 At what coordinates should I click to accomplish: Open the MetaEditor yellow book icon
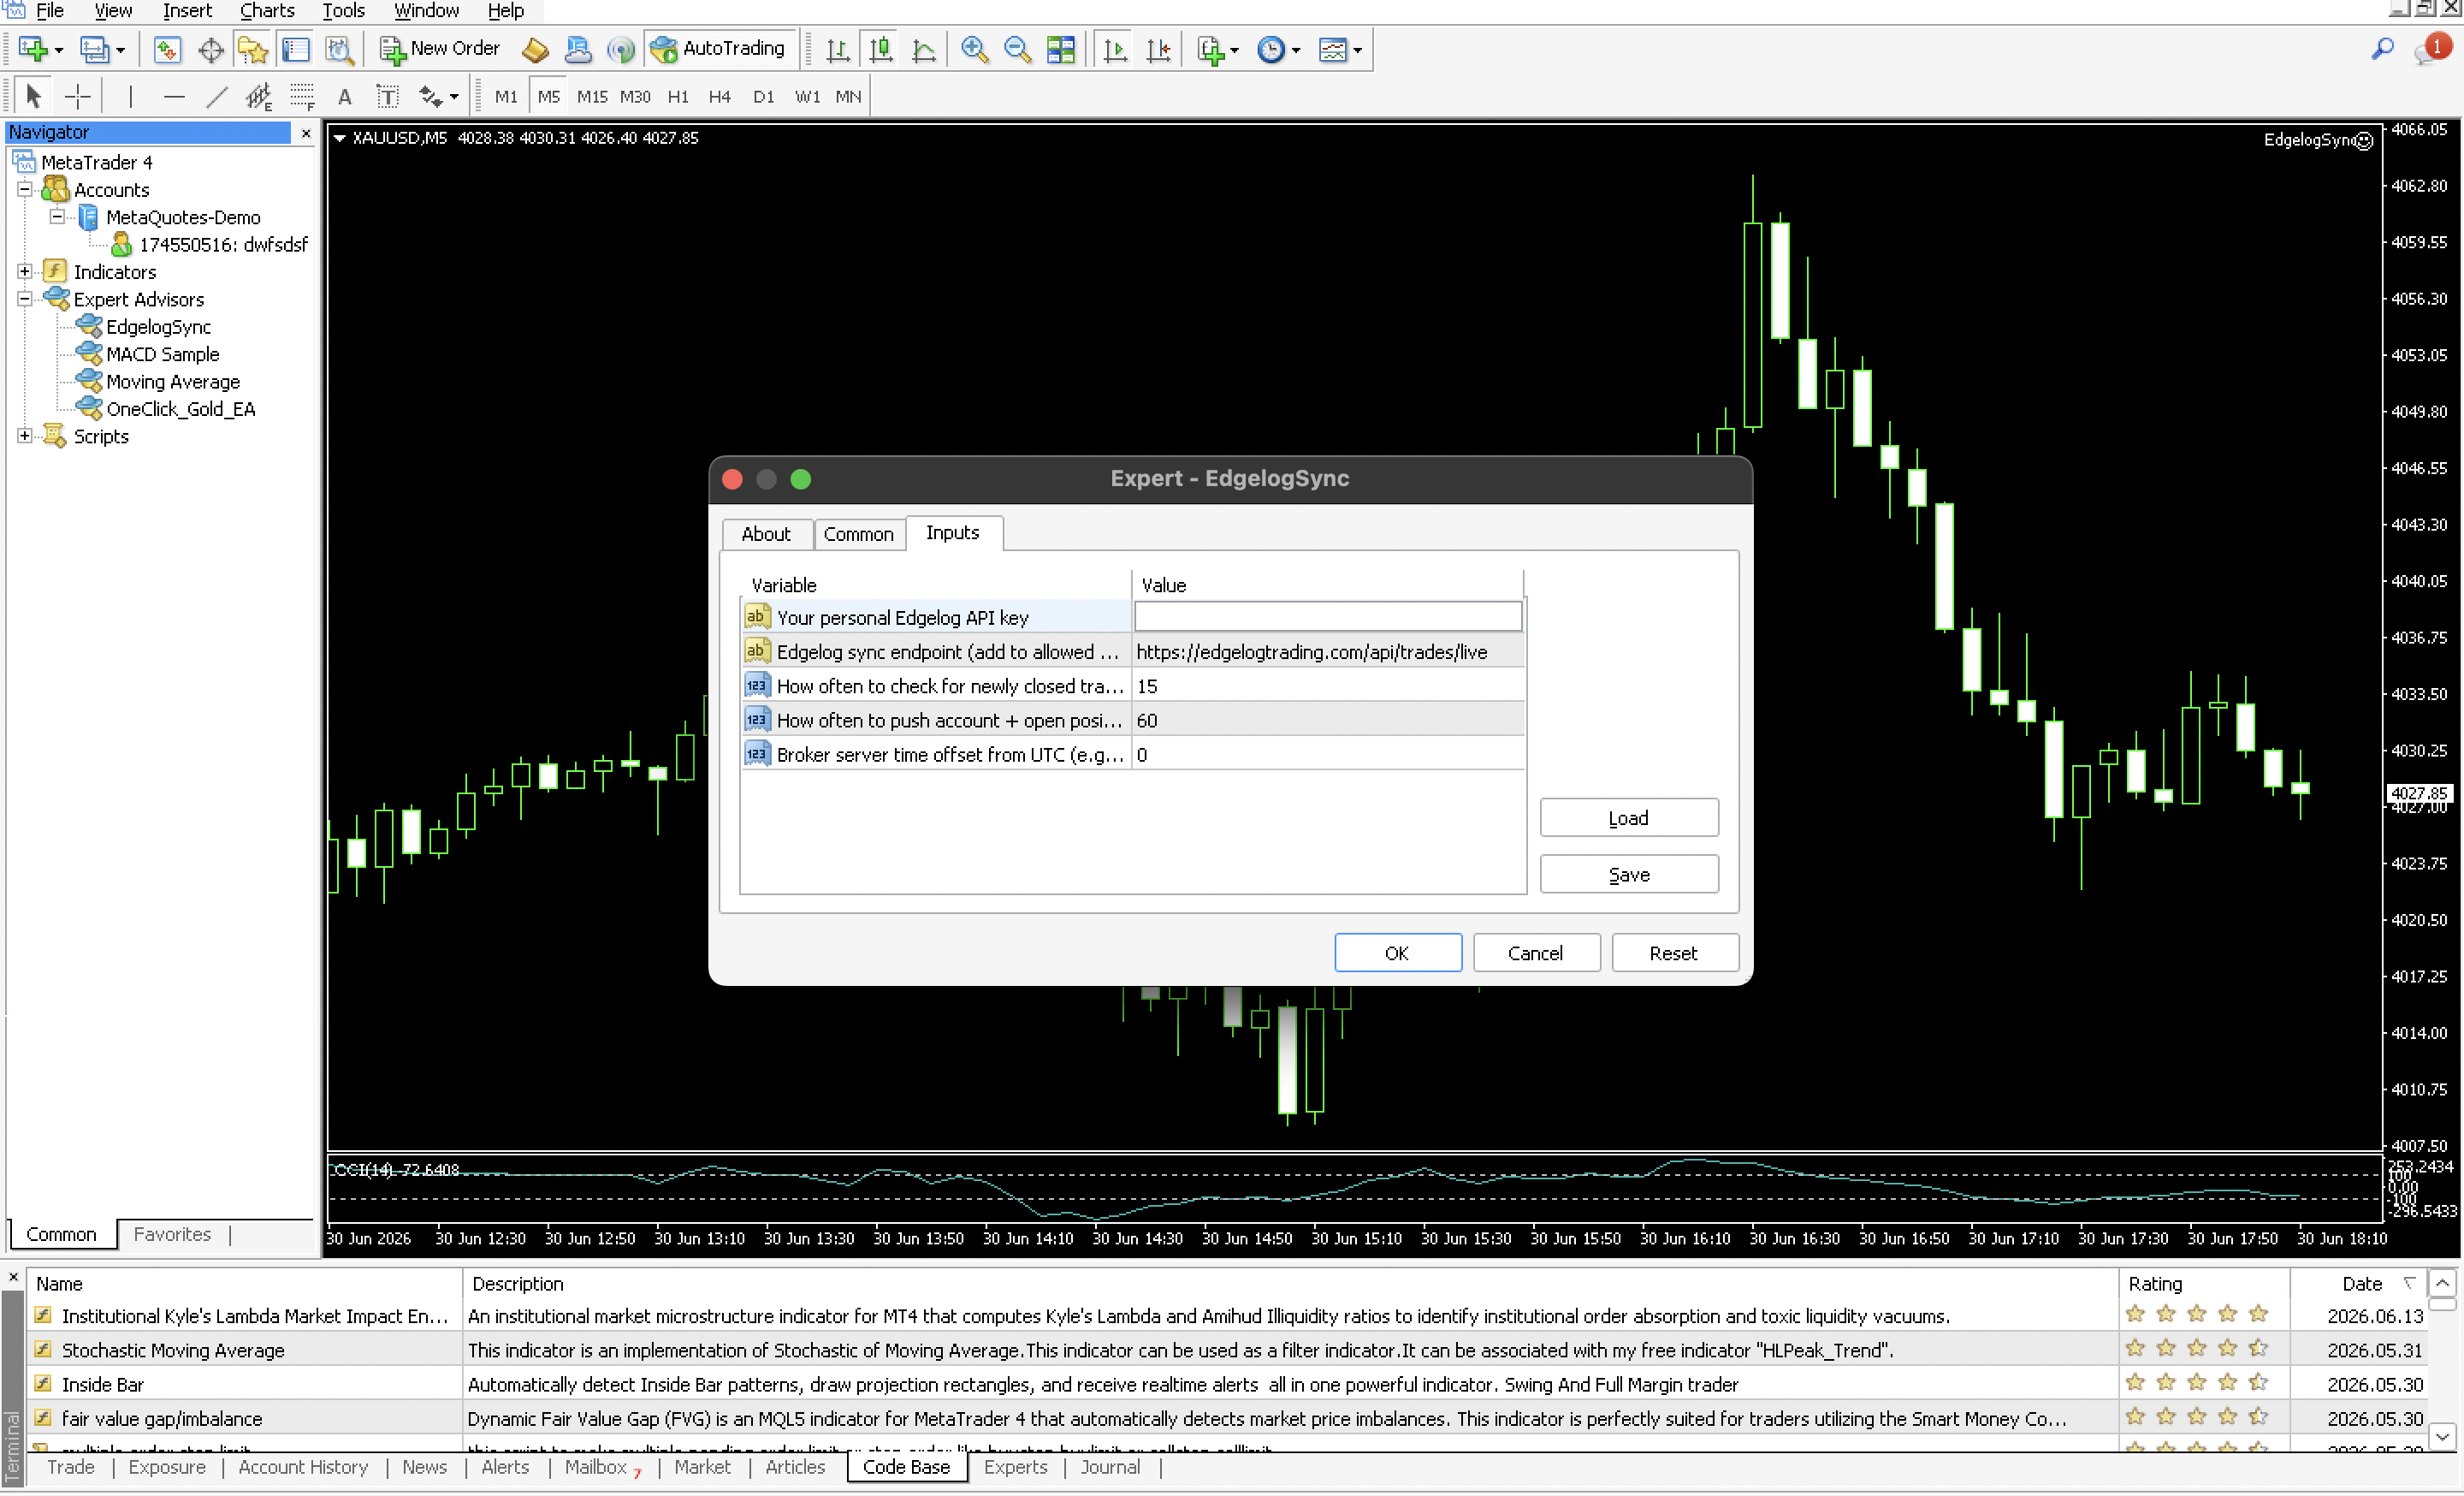[535, 49]
